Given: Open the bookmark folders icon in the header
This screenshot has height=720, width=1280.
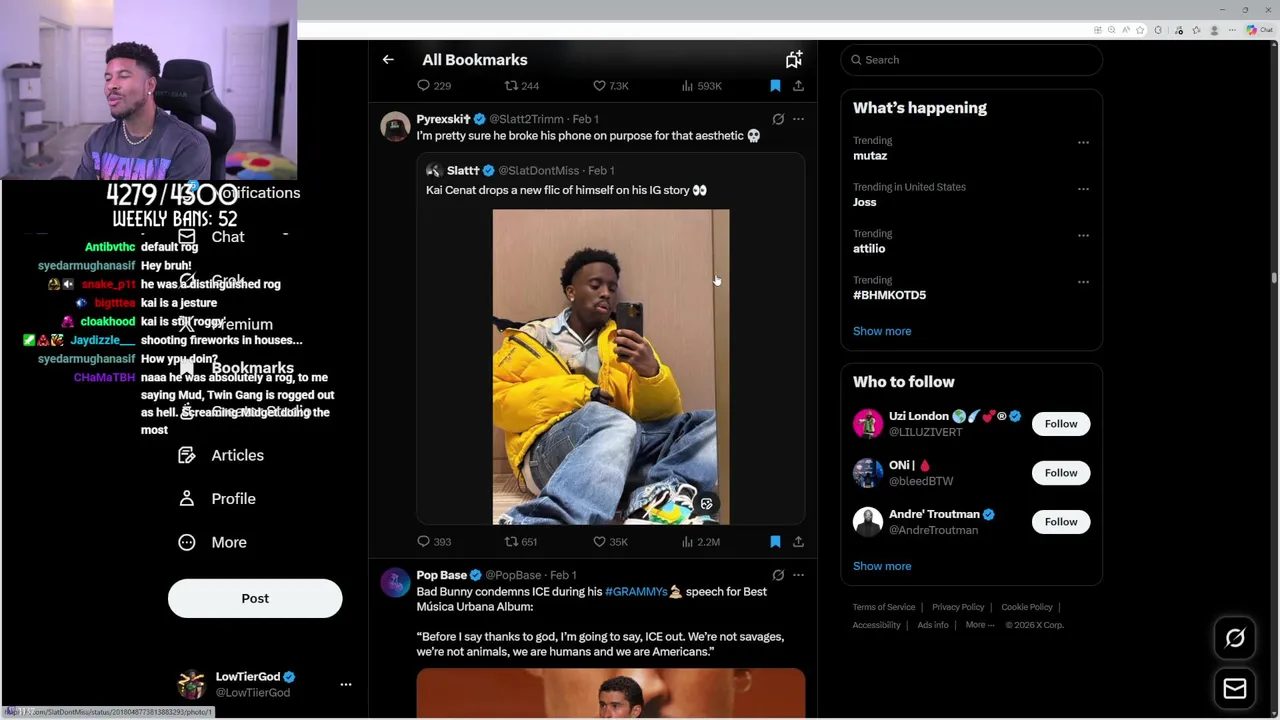Looking at the screenshot, I should coord(794,60).
